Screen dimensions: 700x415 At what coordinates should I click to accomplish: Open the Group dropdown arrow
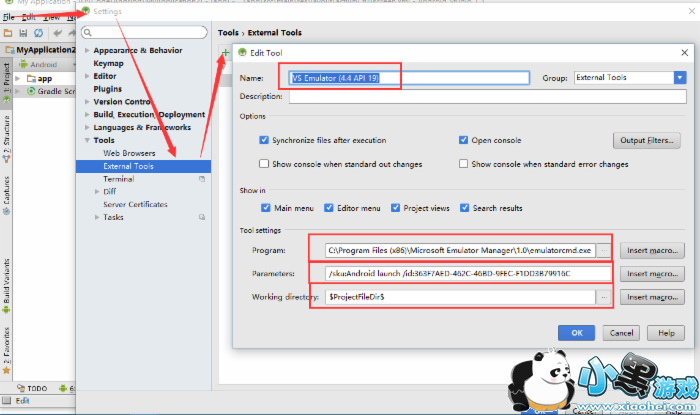pyautogui.click(x=679, y=78)
